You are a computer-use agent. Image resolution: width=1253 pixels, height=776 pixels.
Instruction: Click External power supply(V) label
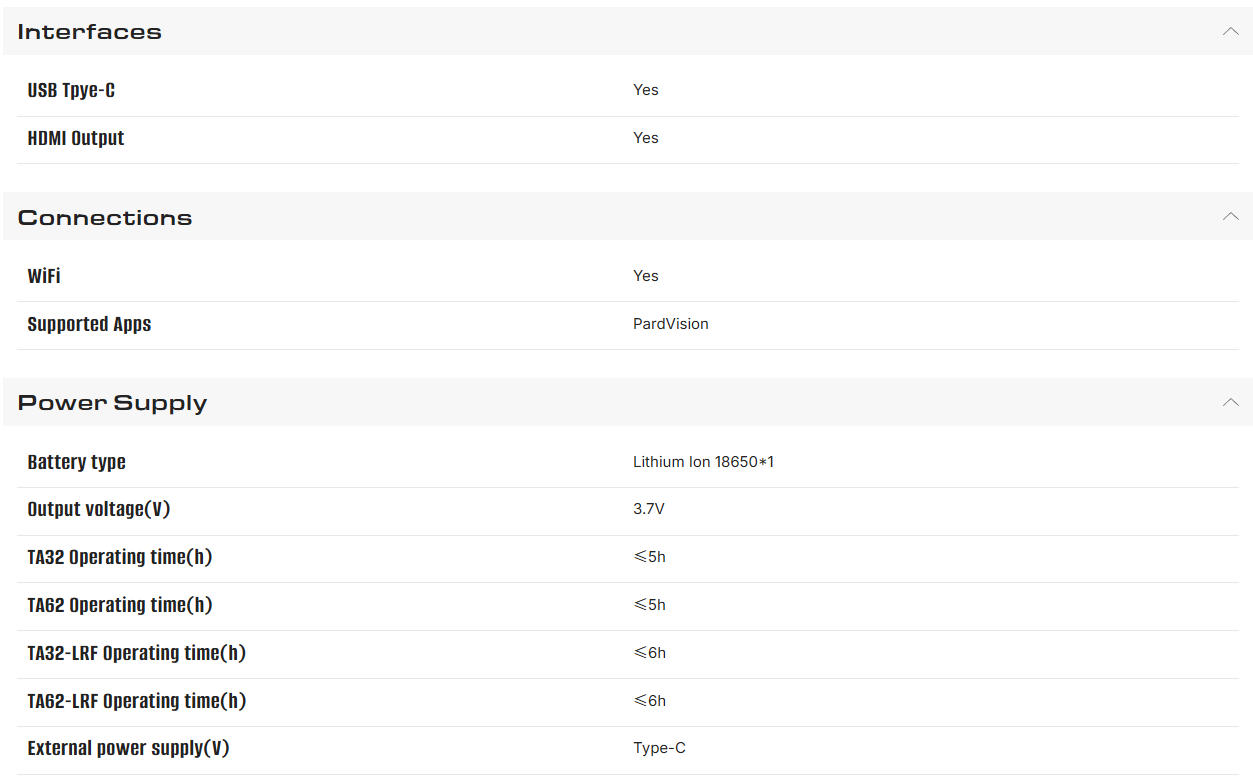click(128, 748)
